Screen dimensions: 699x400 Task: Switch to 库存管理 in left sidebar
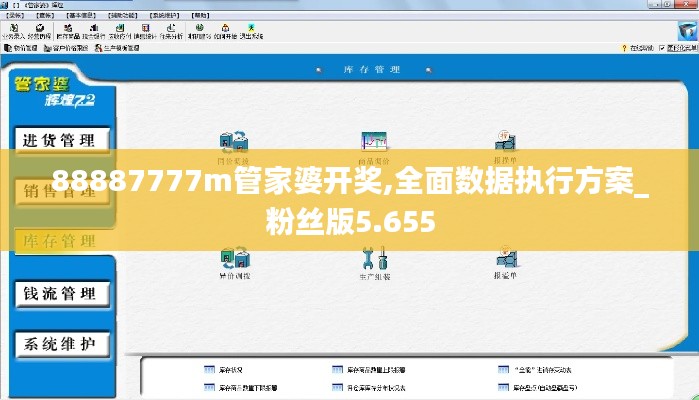click(x=59, y=241)
